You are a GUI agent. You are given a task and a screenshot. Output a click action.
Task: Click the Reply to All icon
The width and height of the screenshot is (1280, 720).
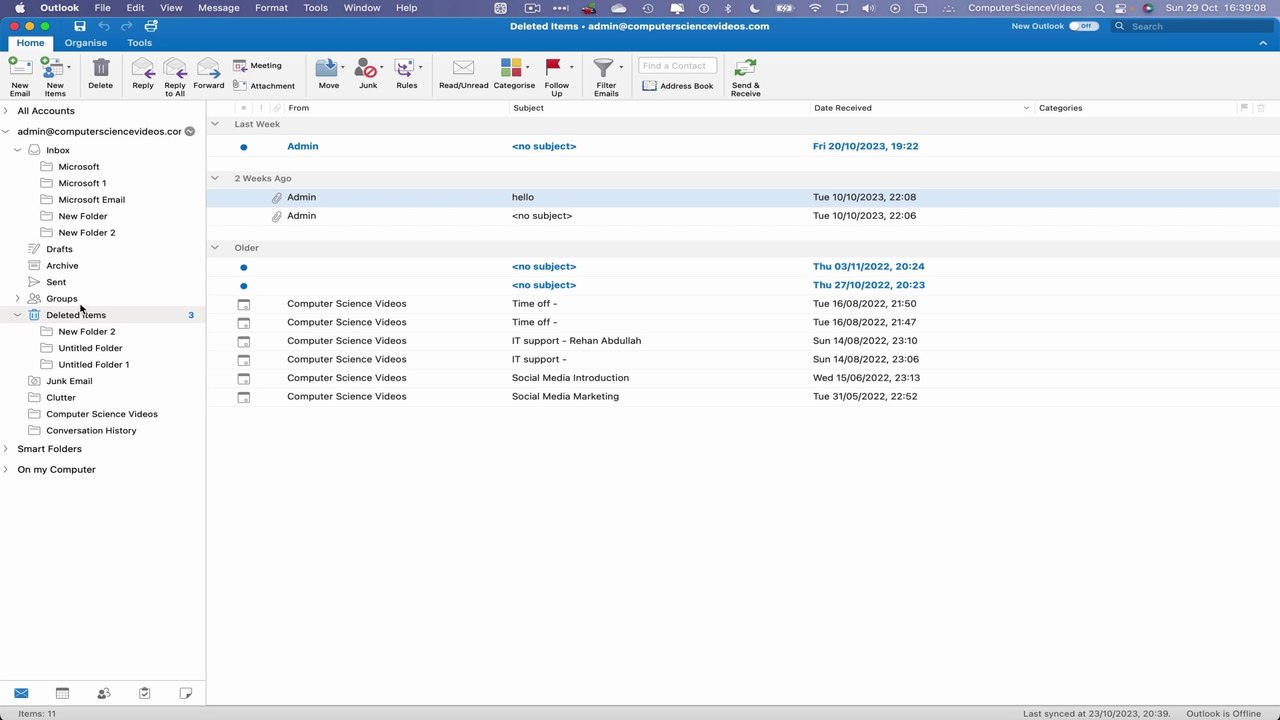click(175, 69)
